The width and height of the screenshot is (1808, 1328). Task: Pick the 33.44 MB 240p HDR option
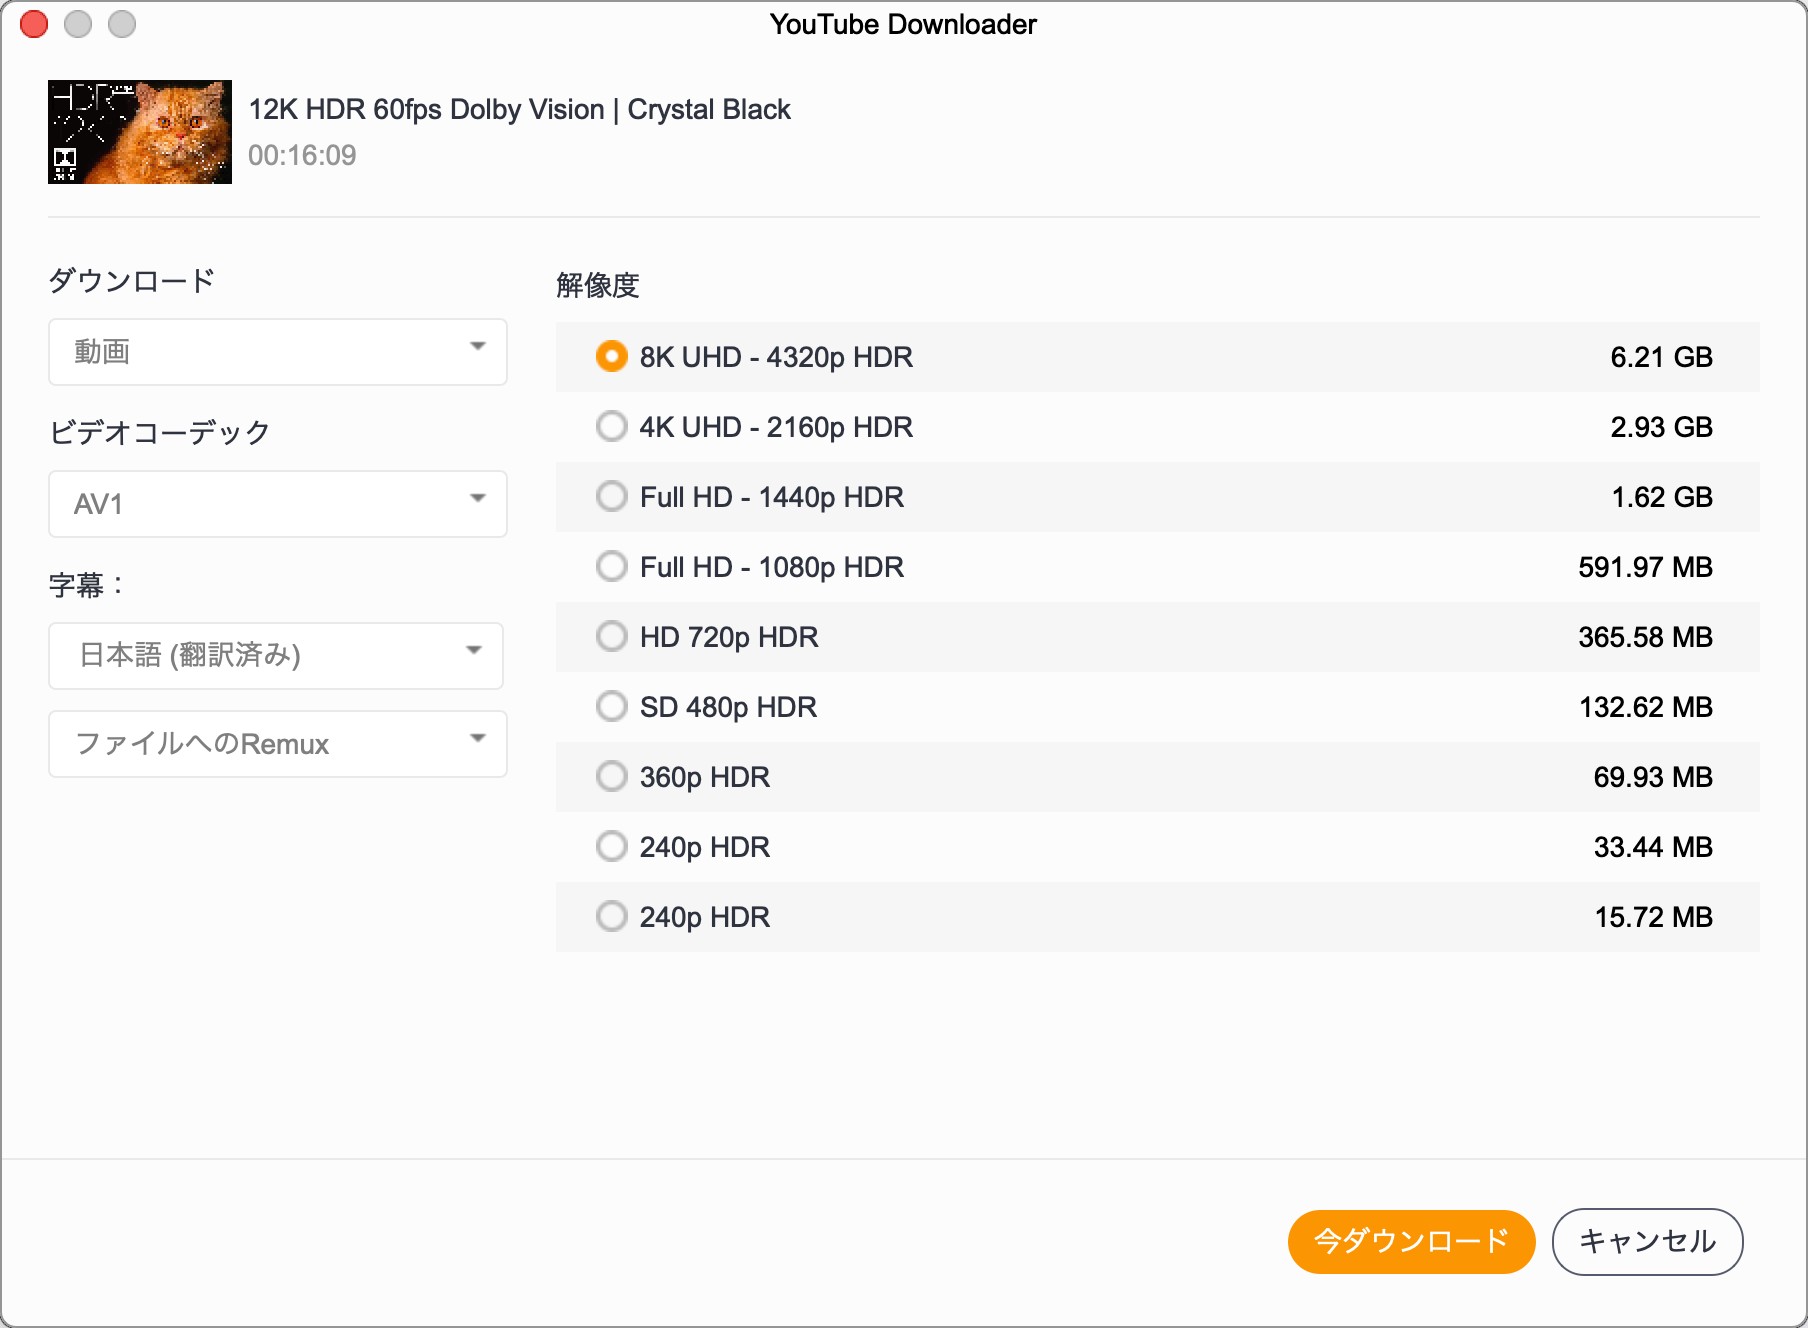click(x=611, y=847)
